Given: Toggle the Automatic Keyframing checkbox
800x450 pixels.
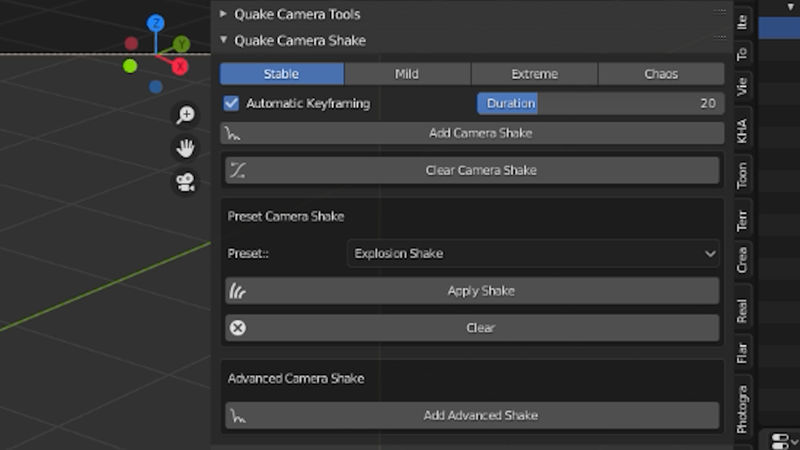Looking at the screenshot, I should [231, 104].
